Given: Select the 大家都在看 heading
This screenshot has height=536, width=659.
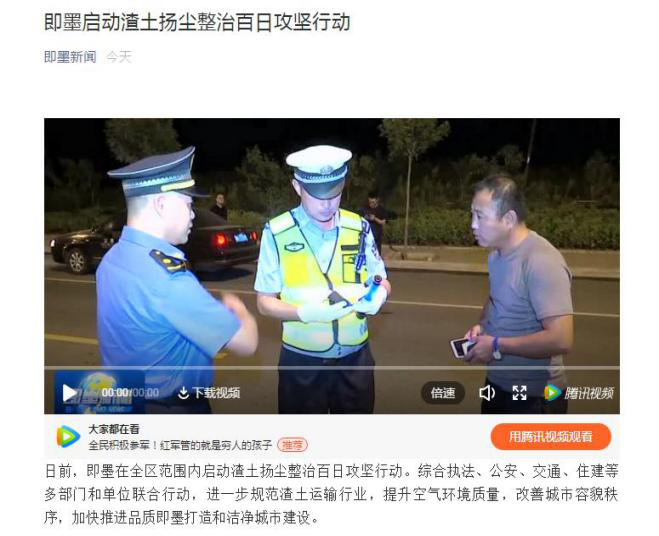Looking at the screenshot, I should point(113,429).
